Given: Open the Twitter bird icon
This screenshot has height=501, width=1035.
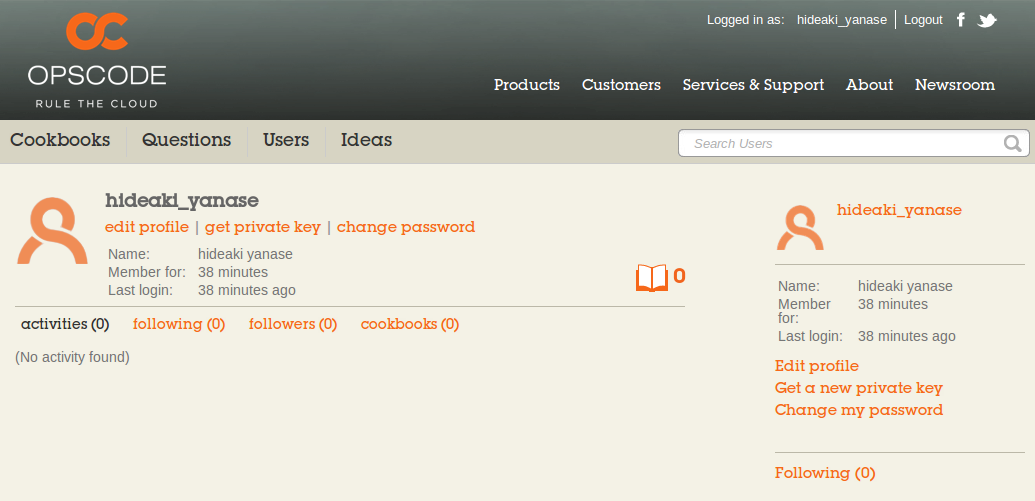Looking at the screenshot, I should (987, 20).
